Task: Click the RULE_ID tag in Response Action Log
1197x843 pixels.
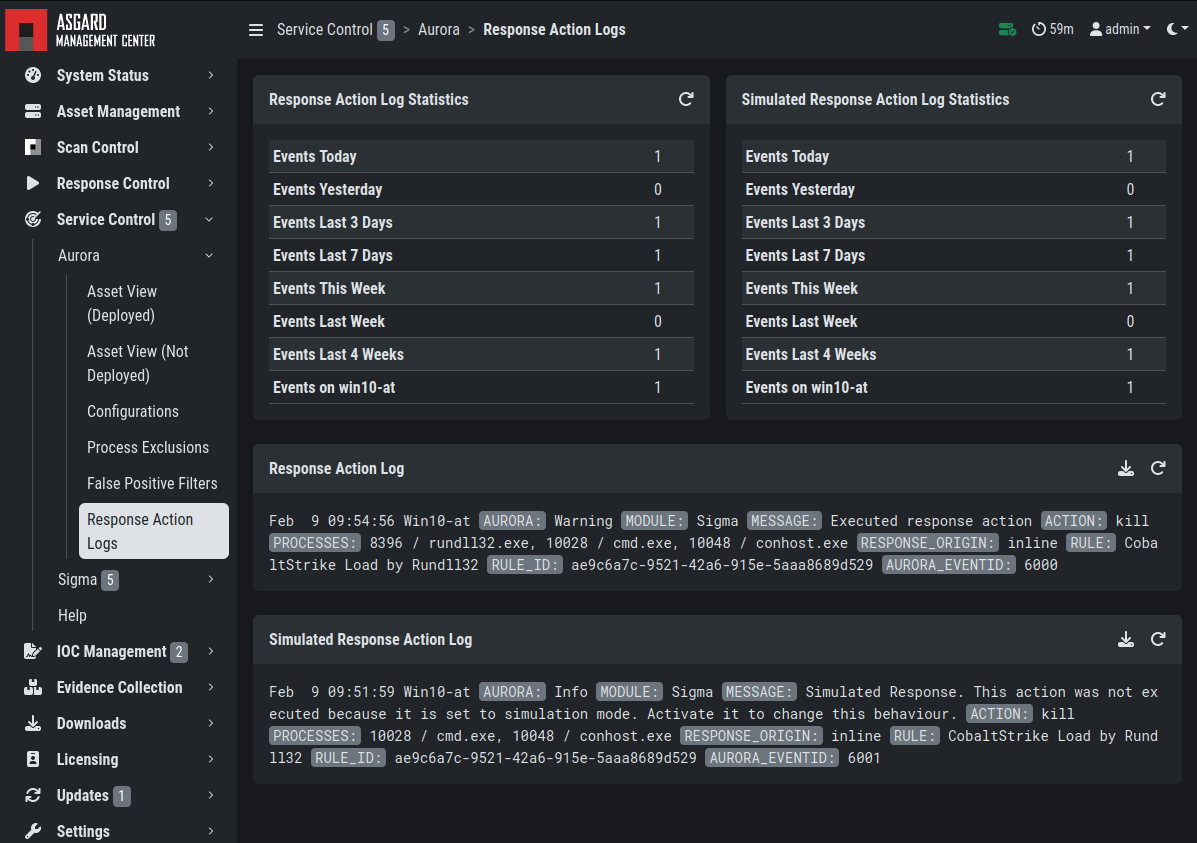Action: point(525,565)
